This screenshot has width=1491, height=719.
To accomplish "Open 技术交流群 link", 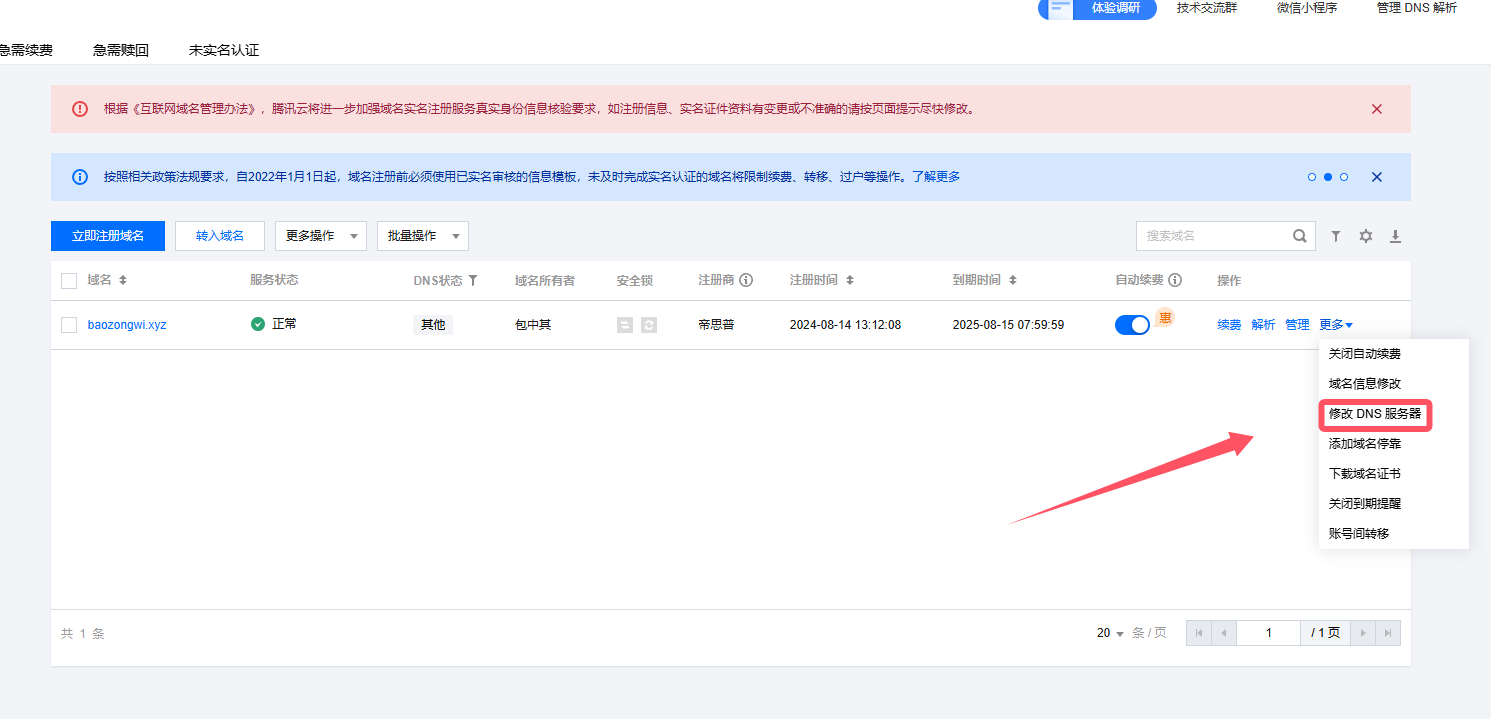I will (x=1206, y=8).
